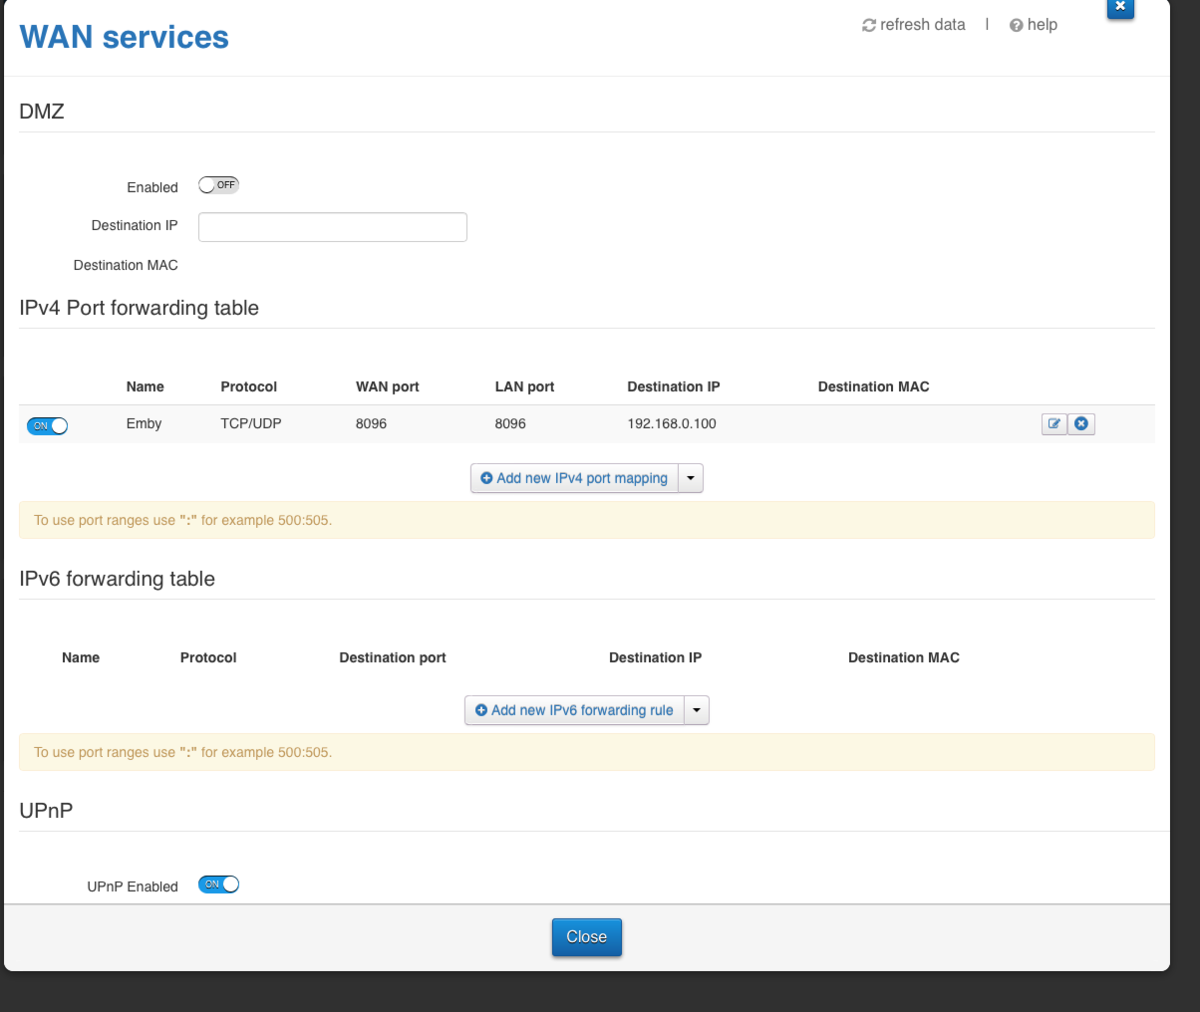Click the DMZ Destination IP field
1200x1012 pixels.
click(x=332, y=227)
